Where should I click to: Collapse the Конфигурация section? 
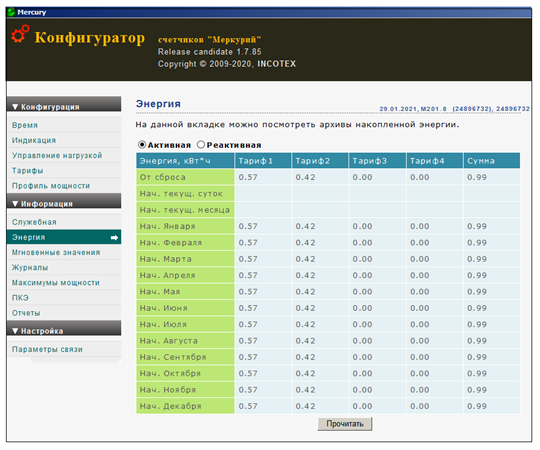click(64, 104)
